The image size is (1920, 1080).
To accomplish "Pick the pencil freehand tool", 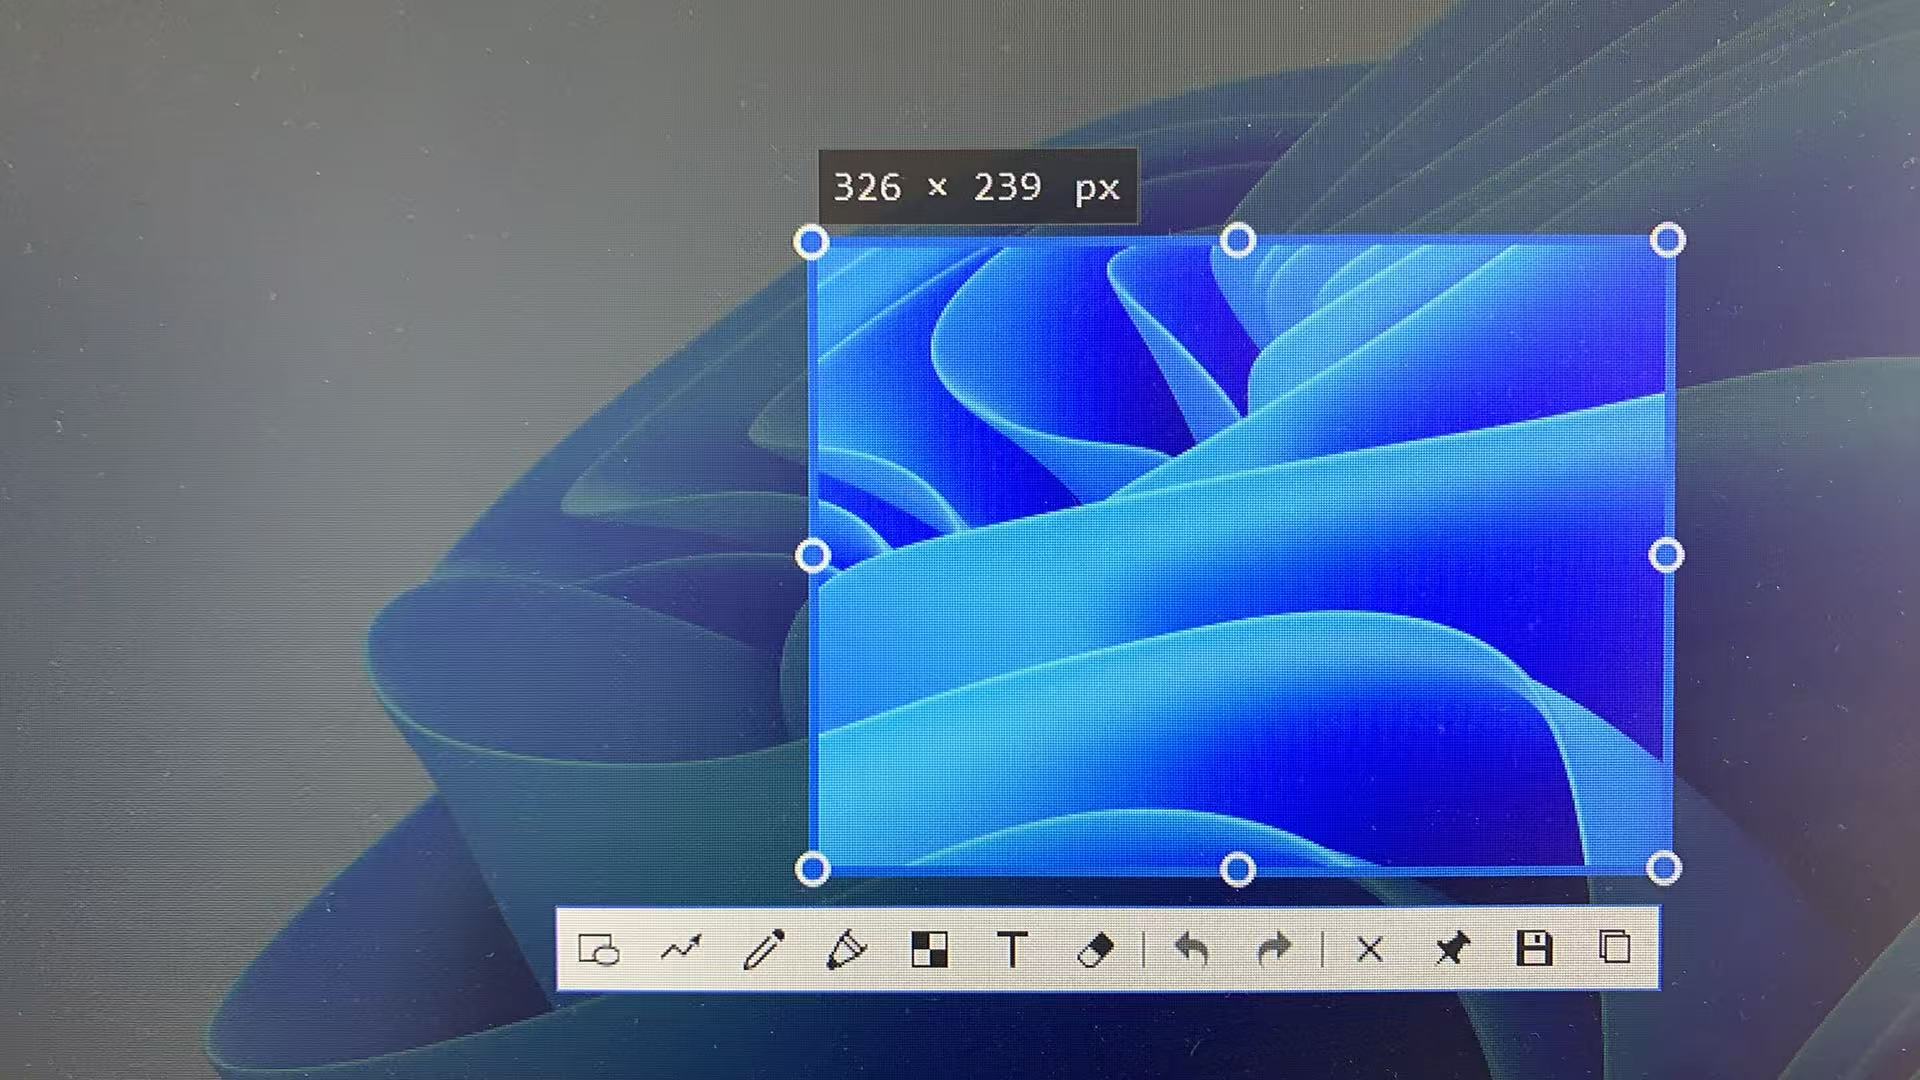I will tap(764, 949).
